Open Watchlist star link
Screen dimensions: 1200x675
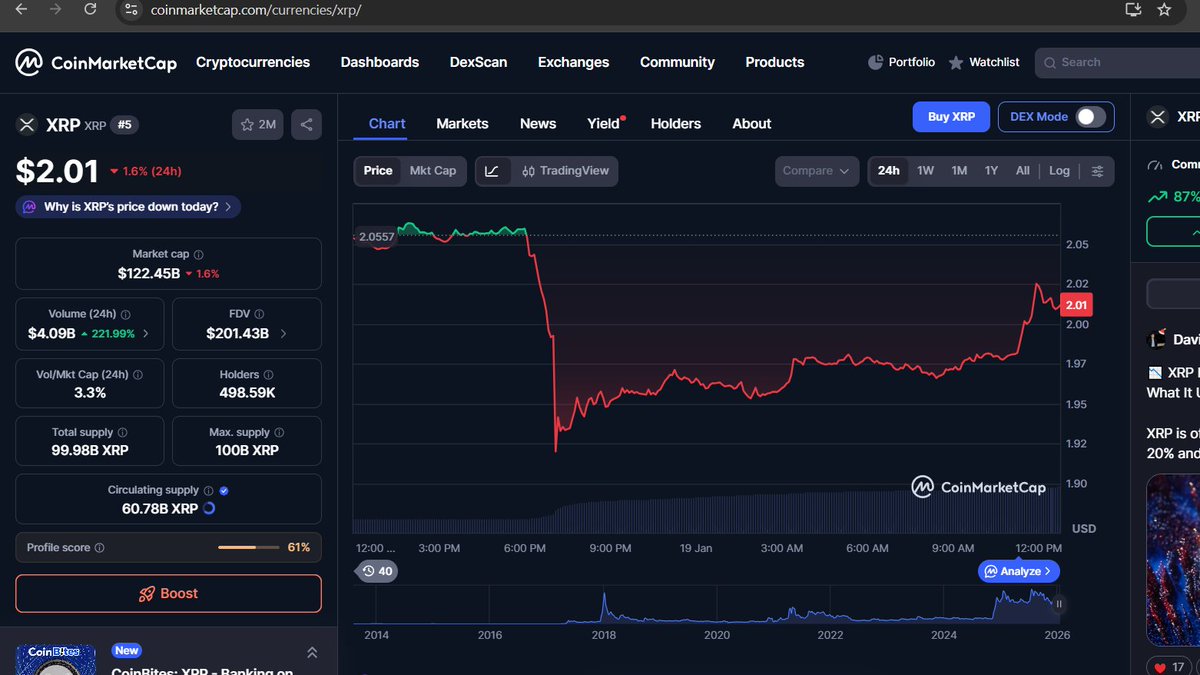coord(983,62)
